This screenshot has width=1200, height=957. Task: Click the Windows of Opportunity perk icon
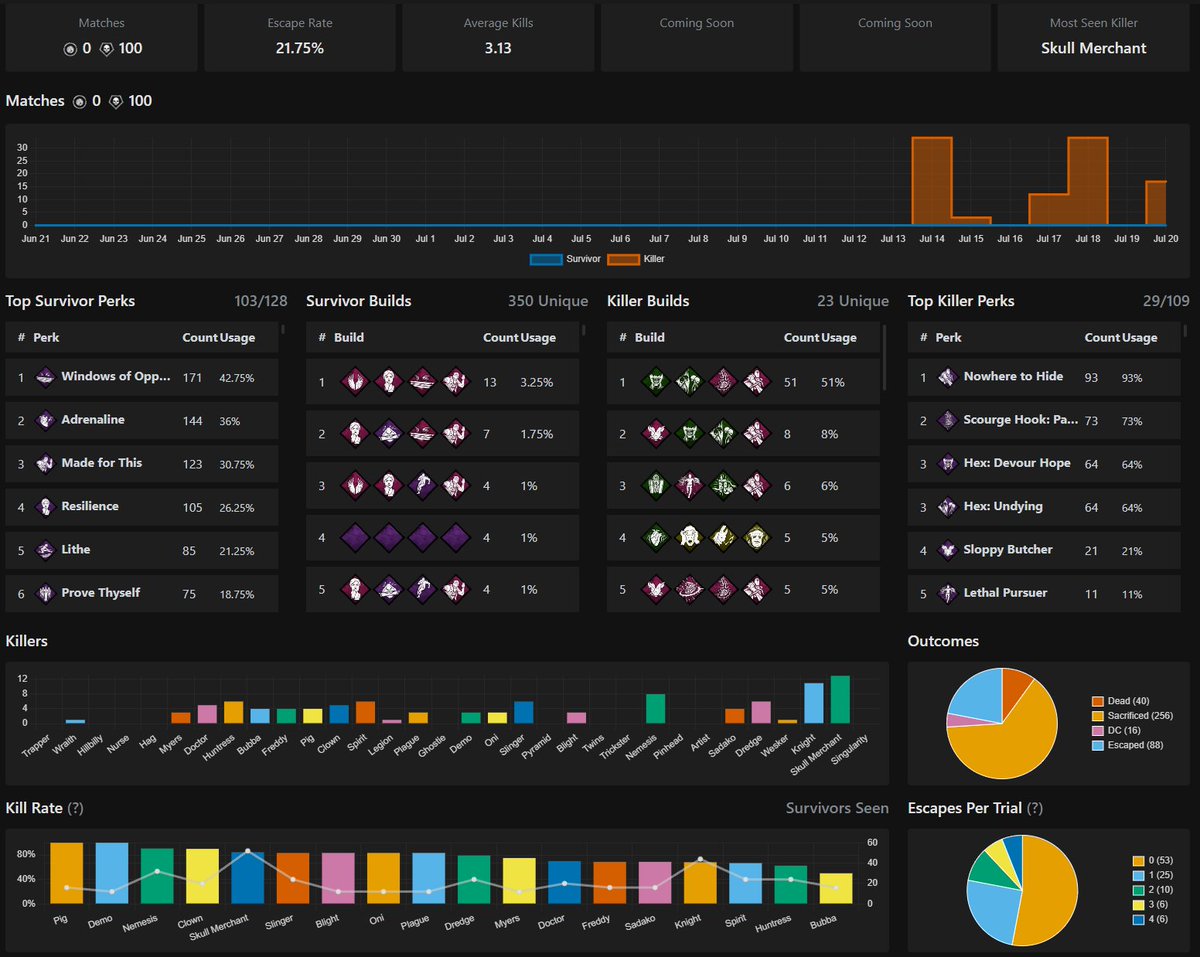tap(45, 377)
